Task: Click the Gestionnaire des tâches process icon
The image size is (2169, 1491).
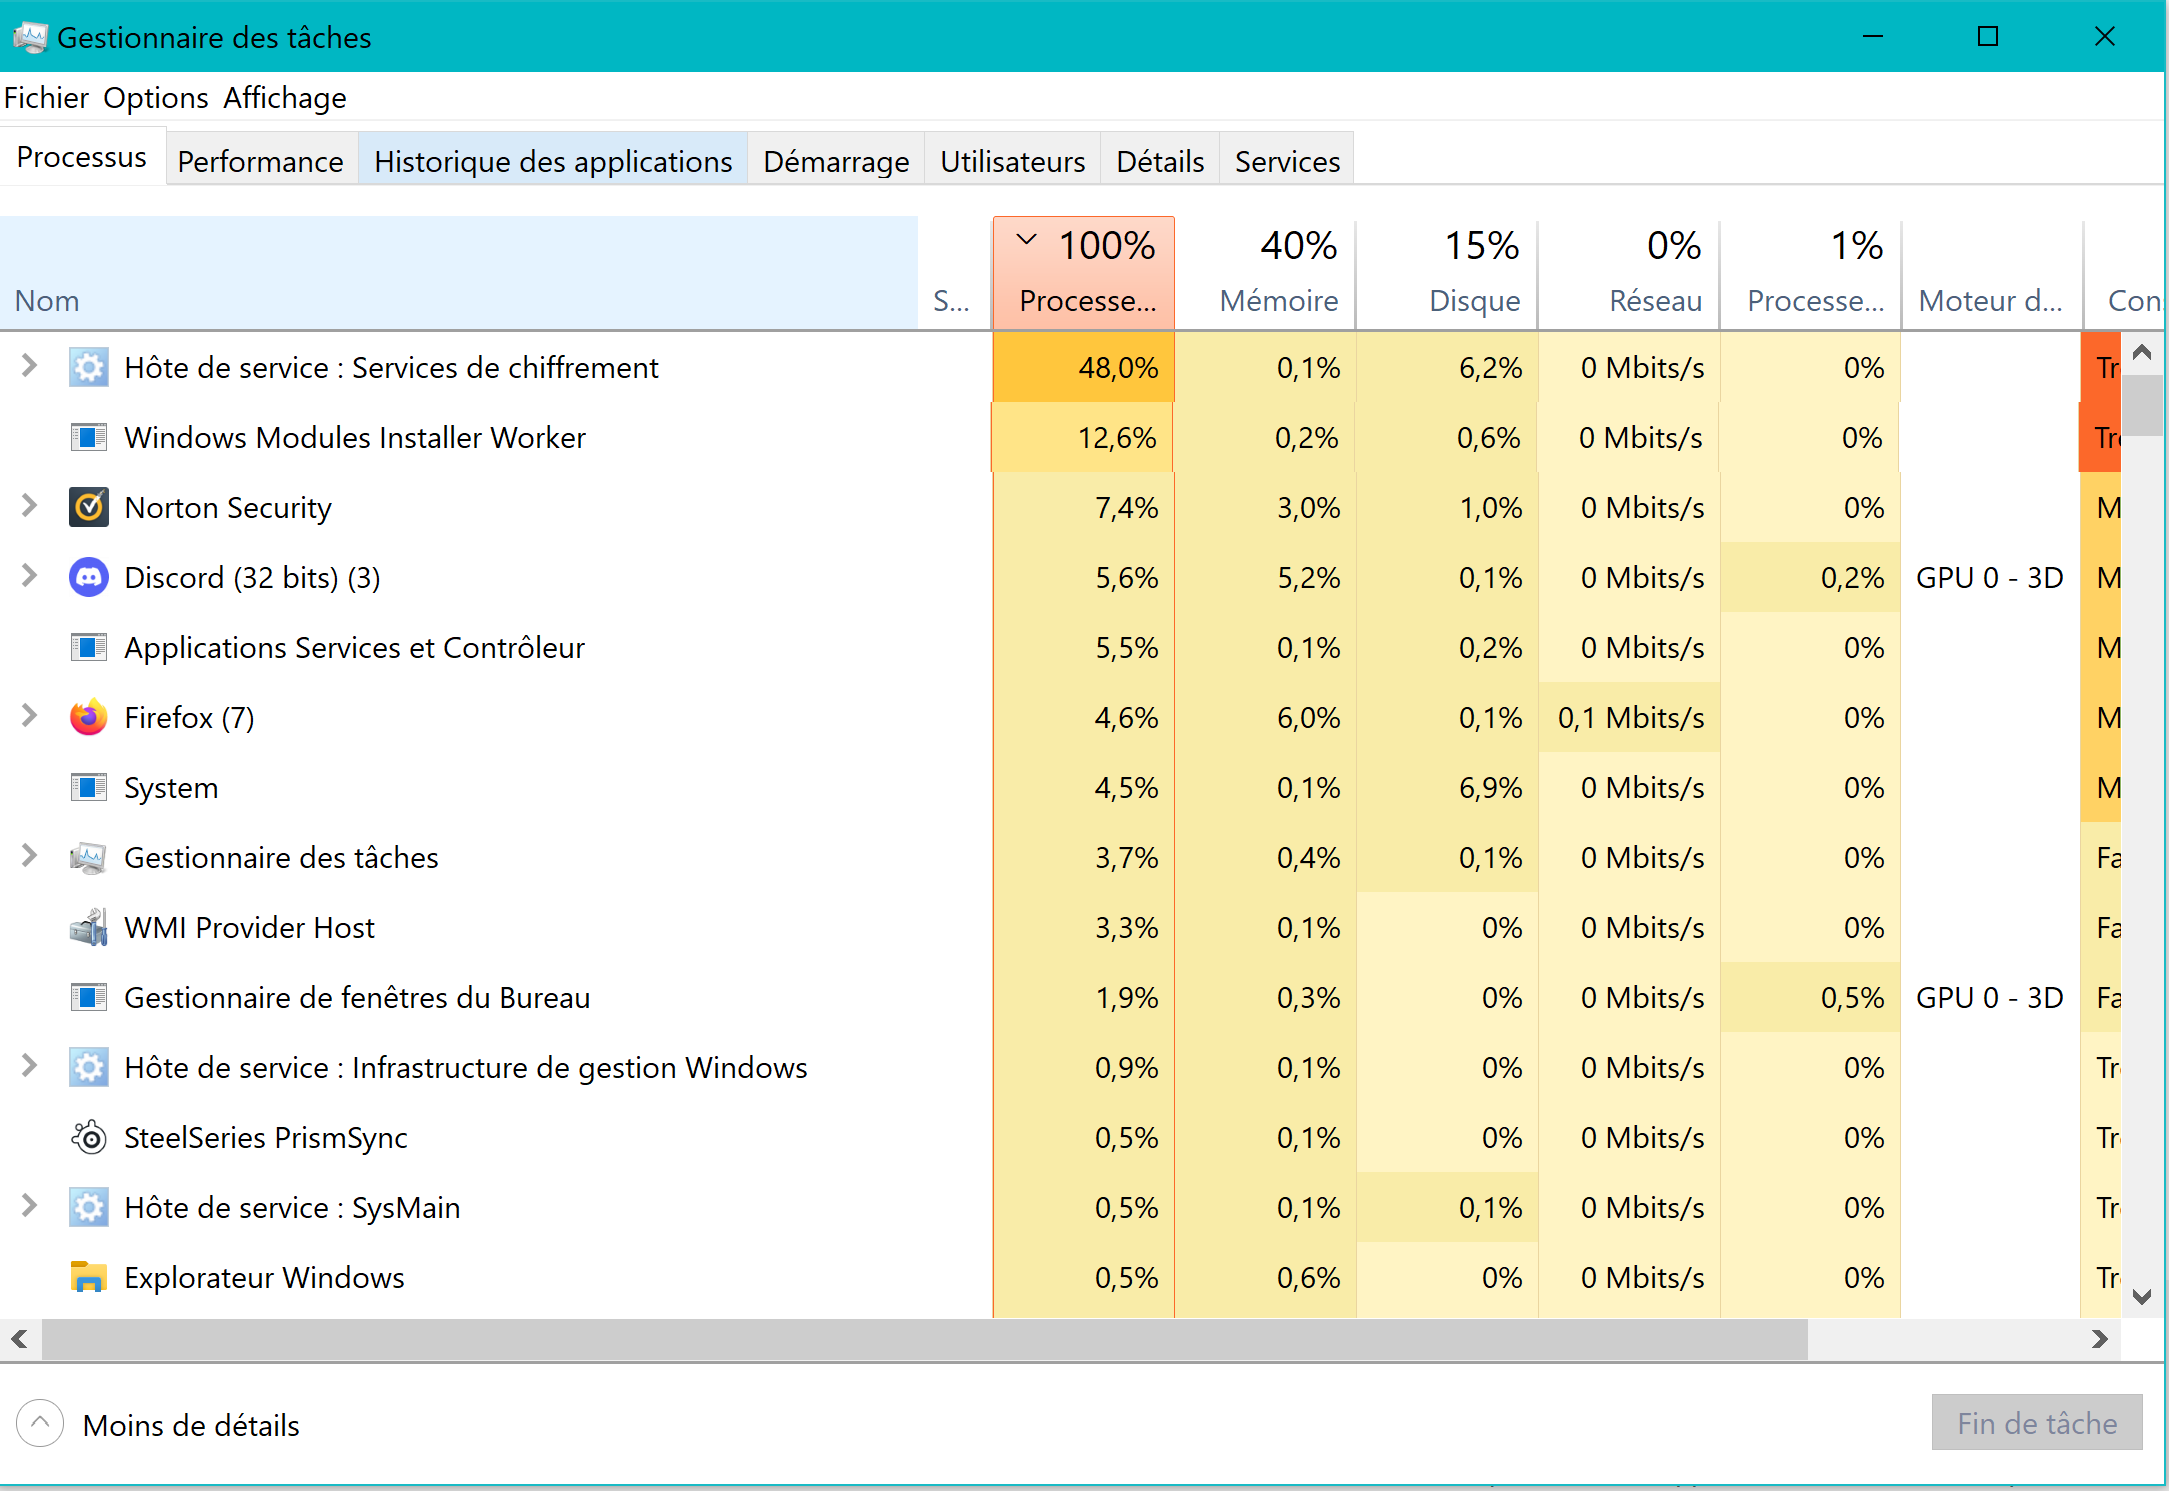Action: click(x=89, y=858)
